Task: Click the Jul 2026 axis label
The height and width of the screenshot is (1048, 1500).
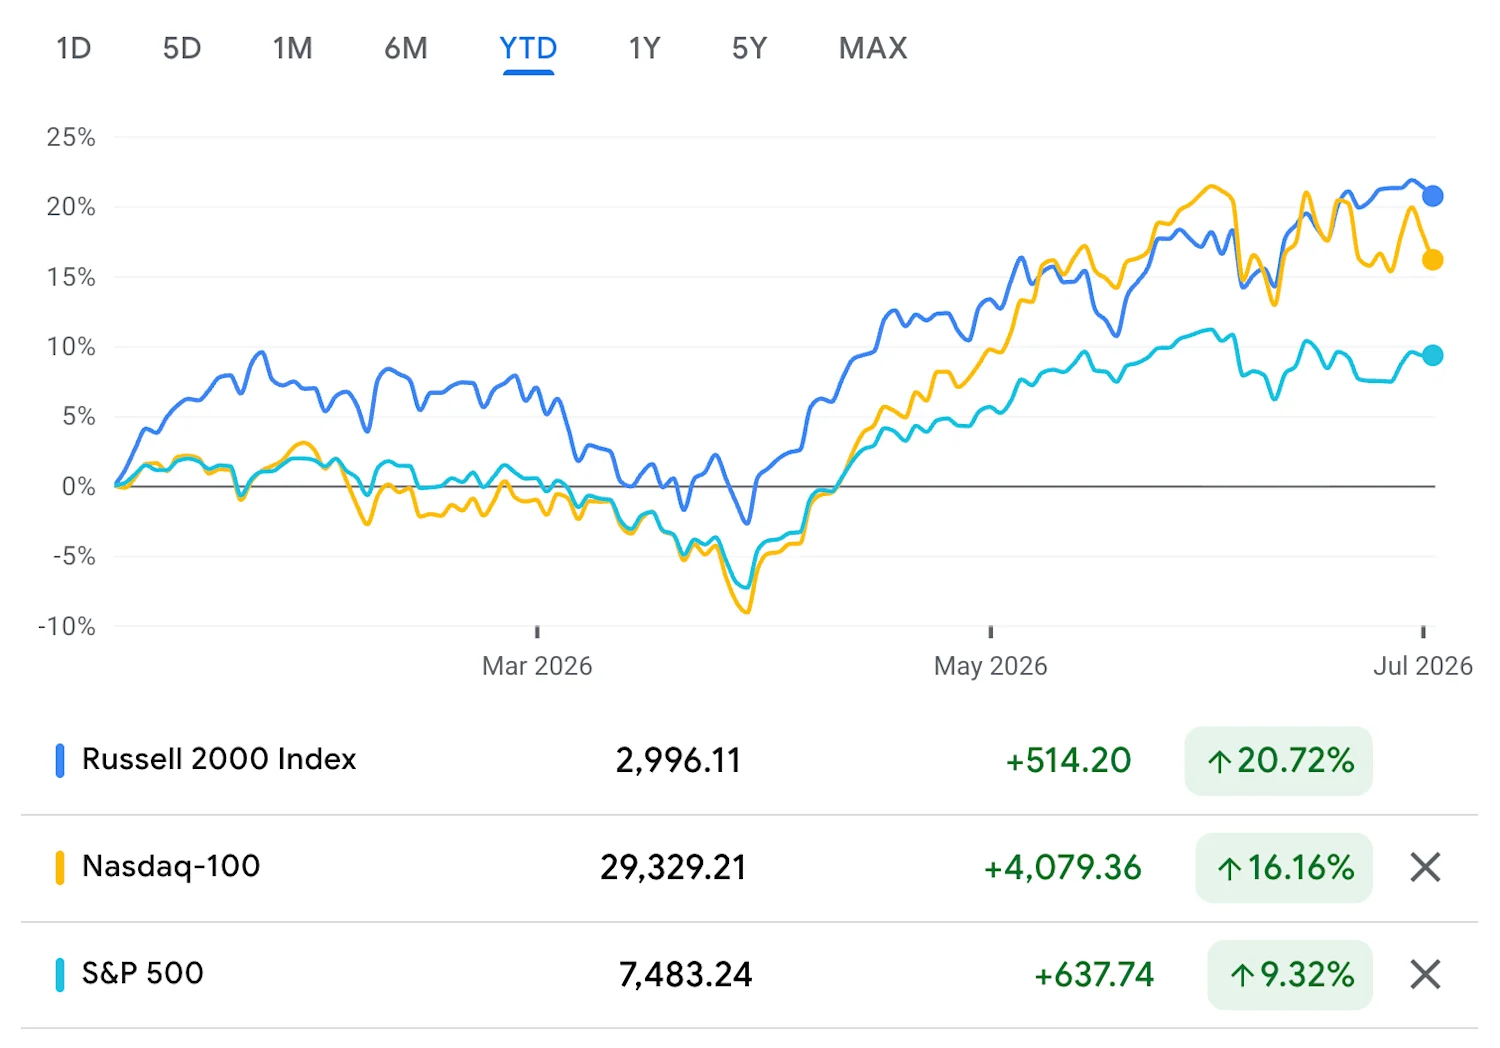Action: click(x=1422, y=666)
